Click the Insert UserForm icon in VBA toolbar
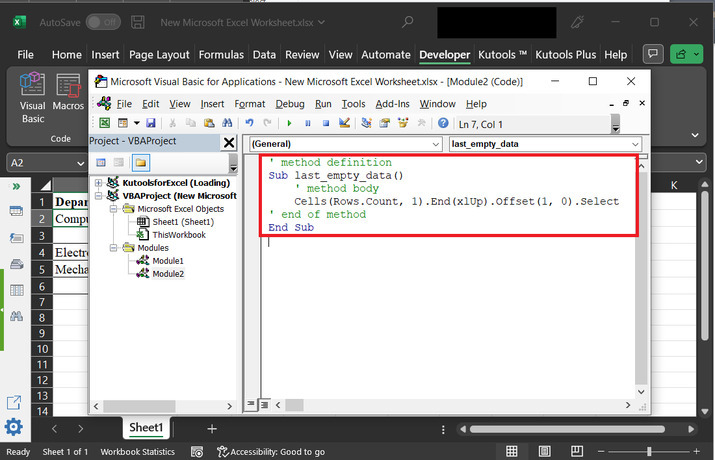715x460 pixels. (x=123, y=123)
